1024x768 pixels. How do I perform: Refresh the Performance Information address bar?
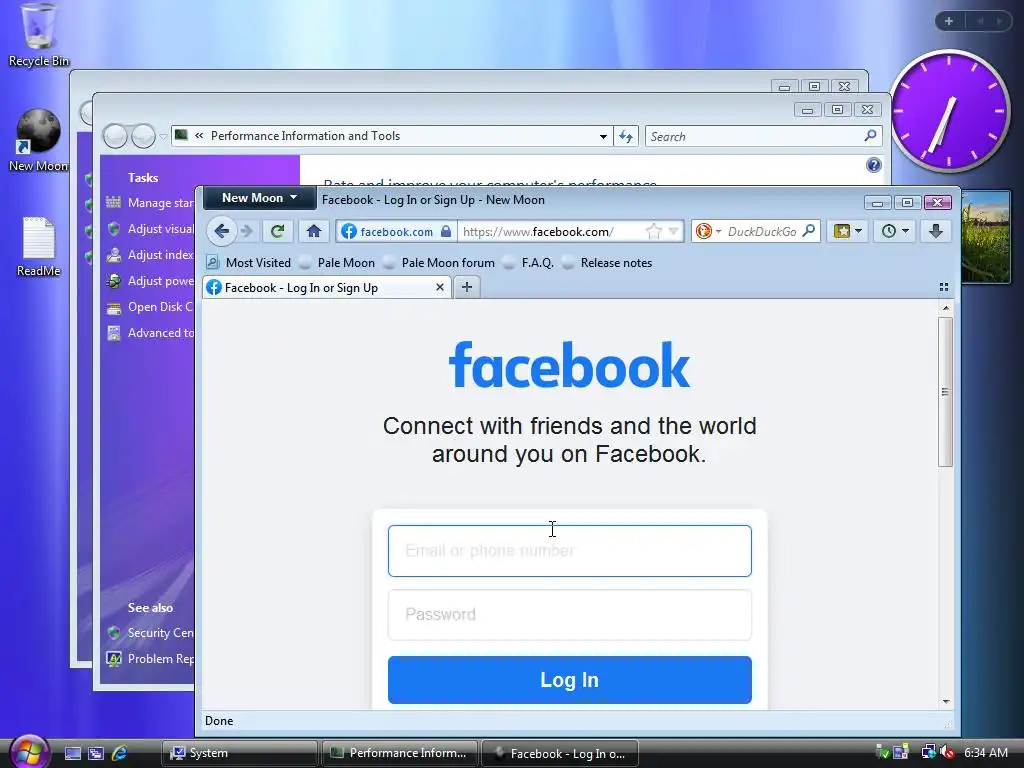point(626,136)
